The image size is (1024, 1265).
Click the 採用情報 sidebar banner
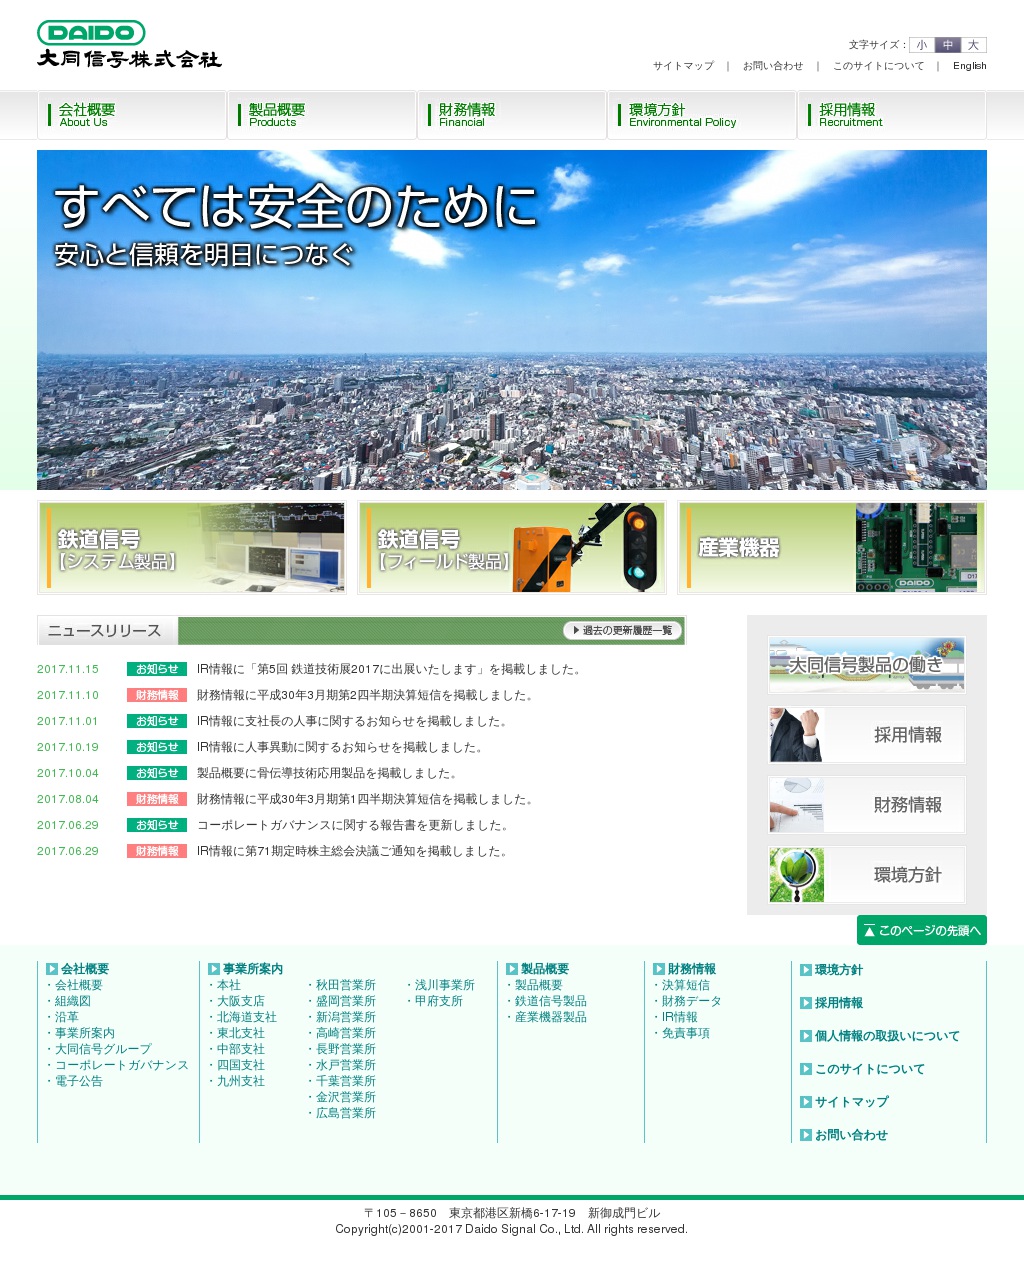[x=866, y=735]
